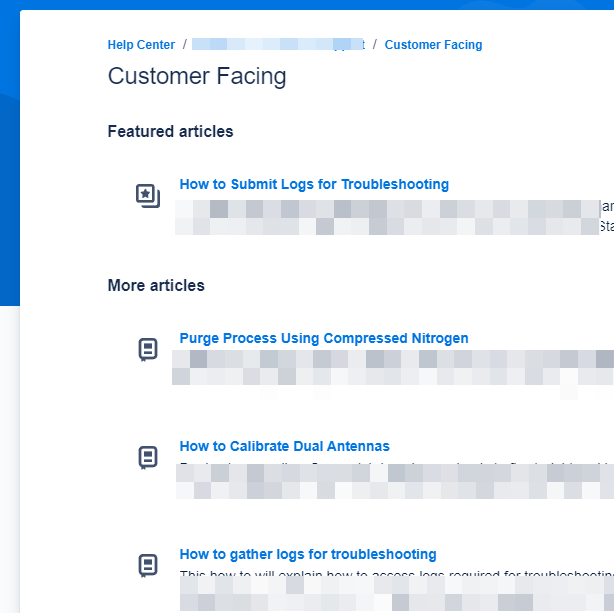Open How to Calibrate Dual Antennas article
This screenshot has width=614, height=613.
[x=284, y=446]
